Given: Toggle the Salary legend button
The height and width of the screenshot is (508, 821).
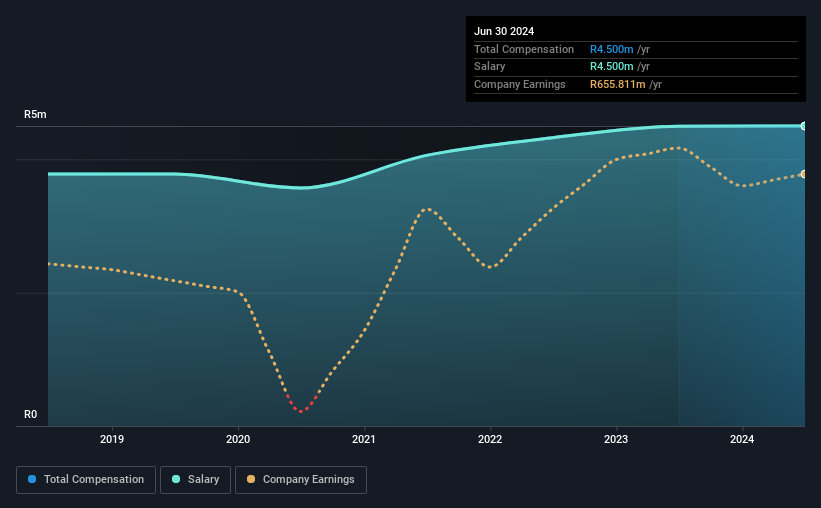Looking at the screenshot, I should coord(195,480).
